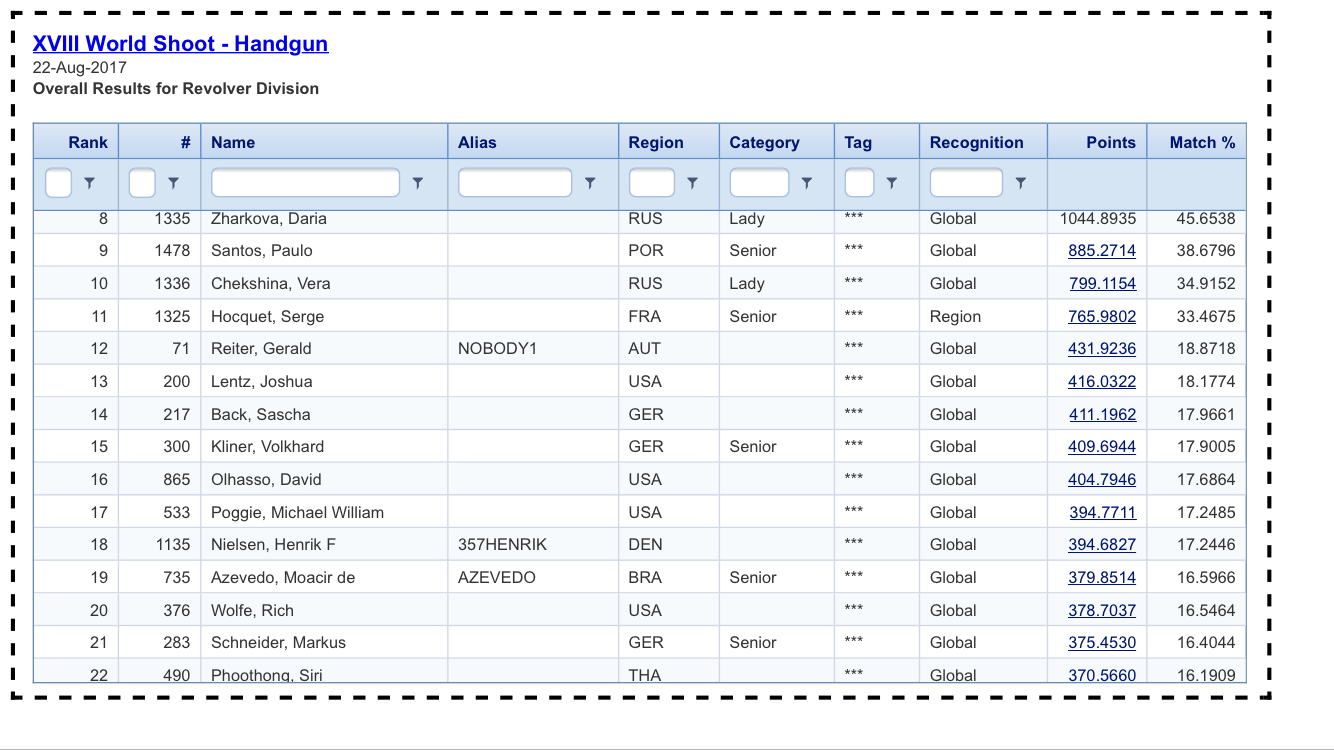Focus the Tag filter input box
The height and width of the screenshot is (750, 1334).
tap(859, 183)
